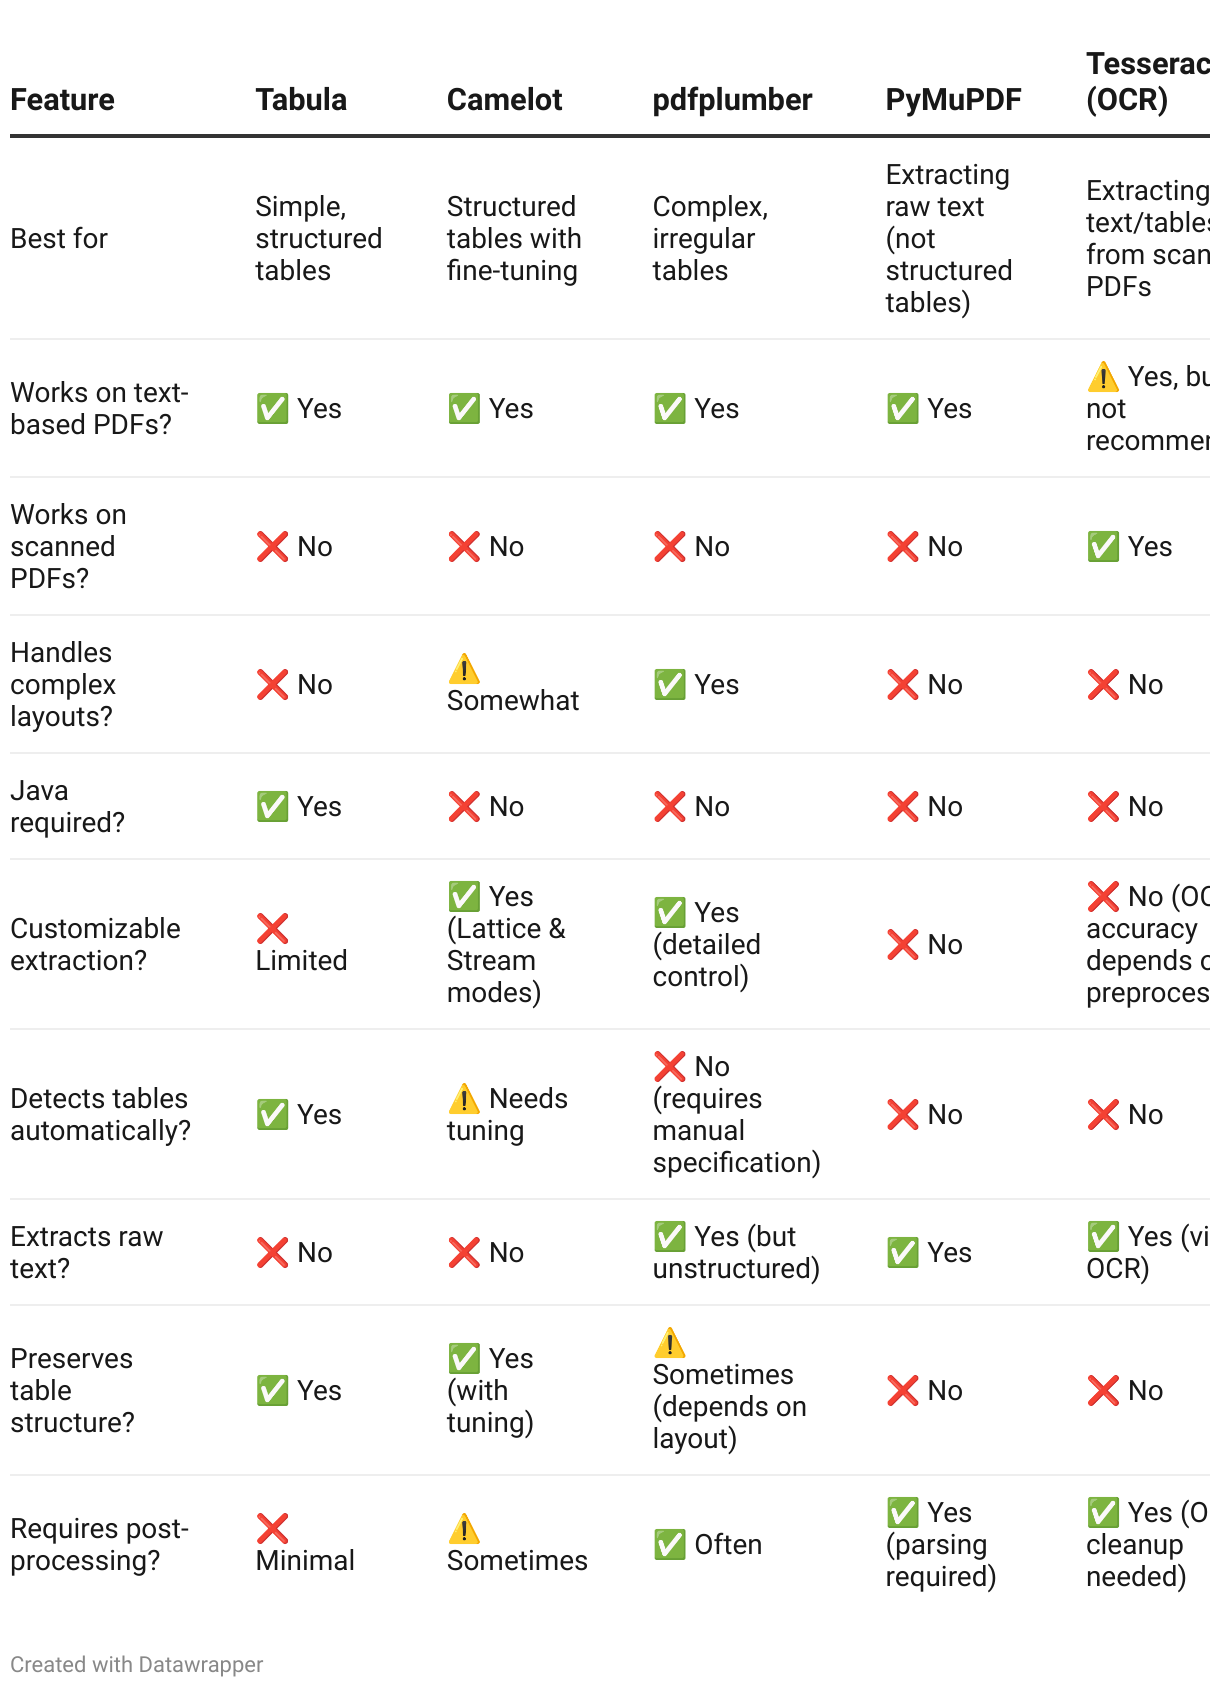The height and width of the screenshot is (1688, 1220).
Task: Click the red cross in pdfplumber's requires manual specification cell
Action: click(670, 1066)
